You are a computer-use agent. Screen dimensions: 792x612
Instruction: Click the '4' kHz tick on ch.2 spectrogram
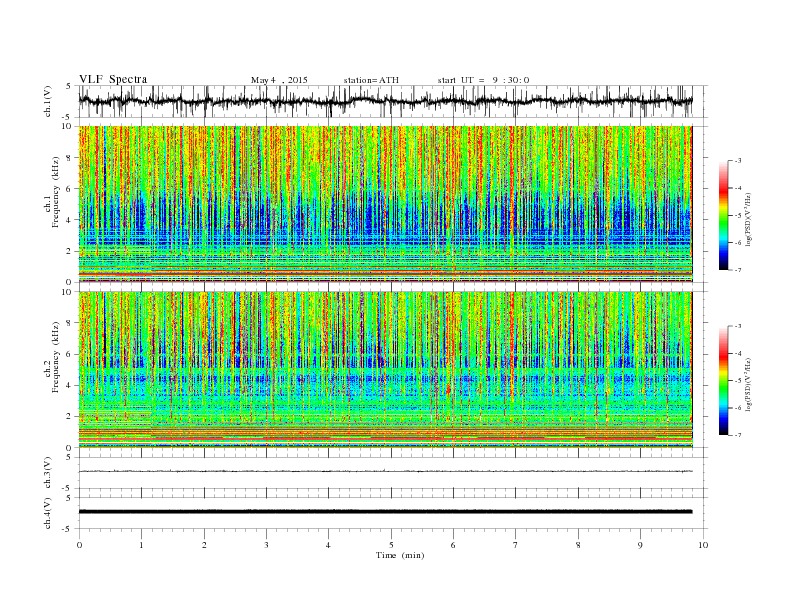[x=69, y=386]
